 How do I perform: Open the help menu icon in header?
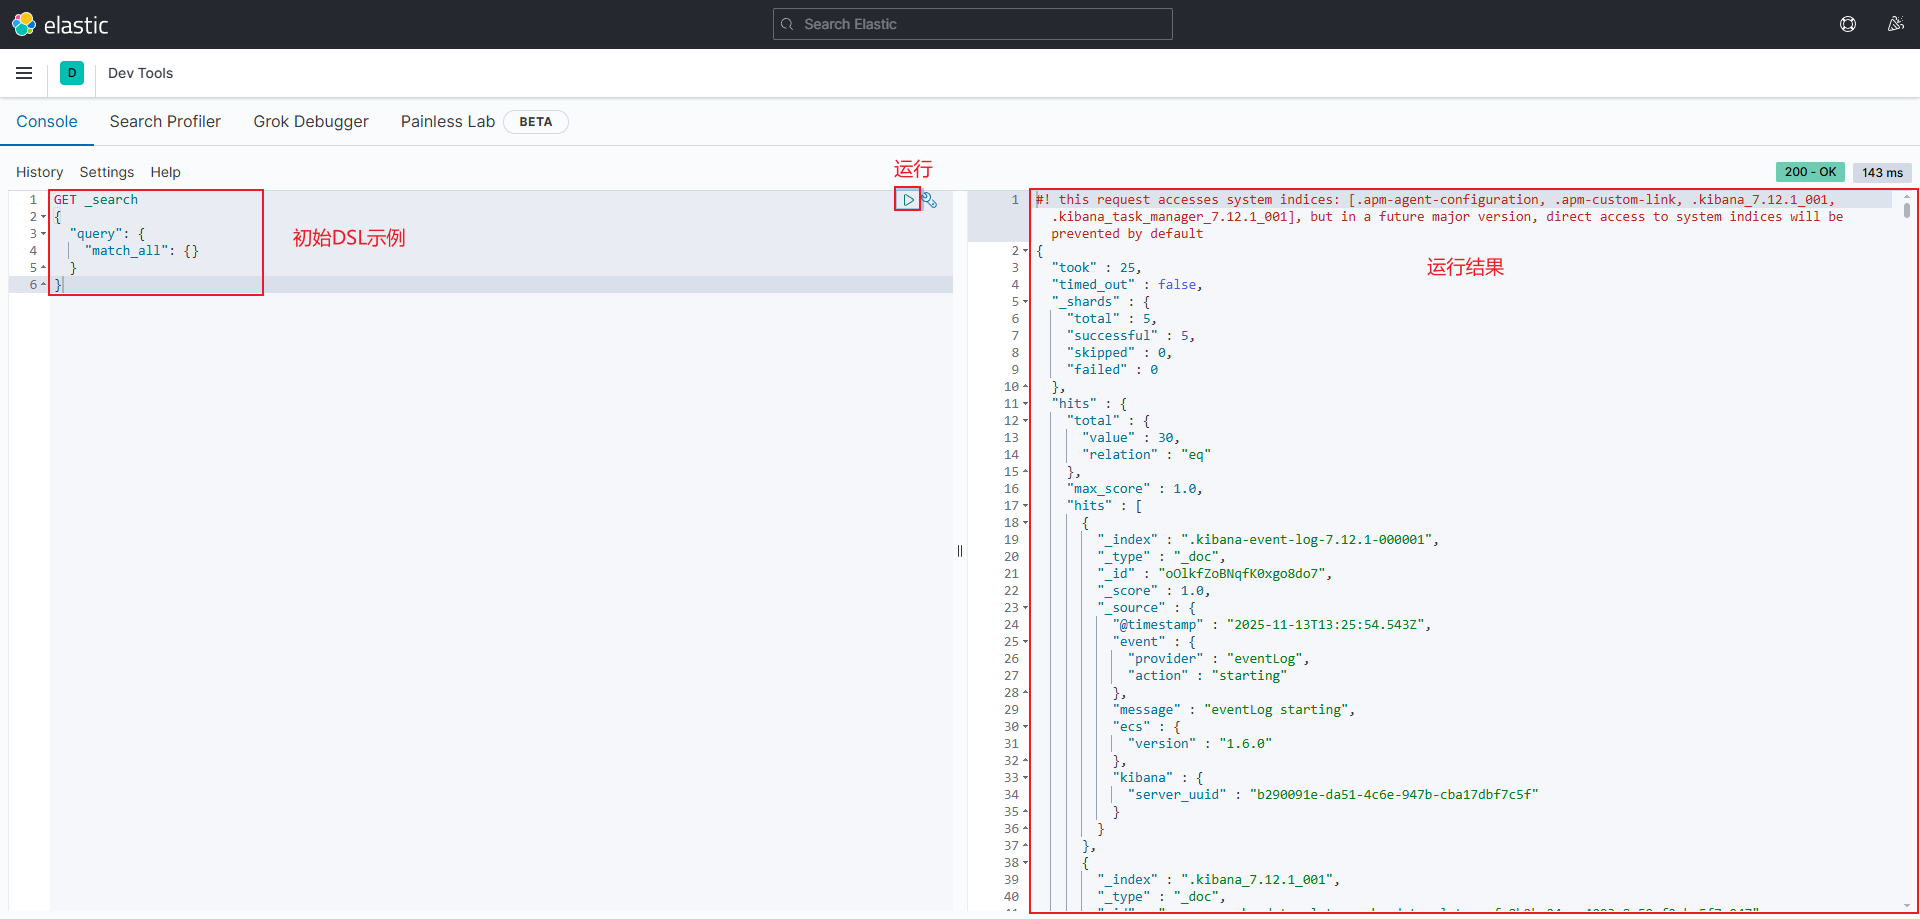[1848, 24]
